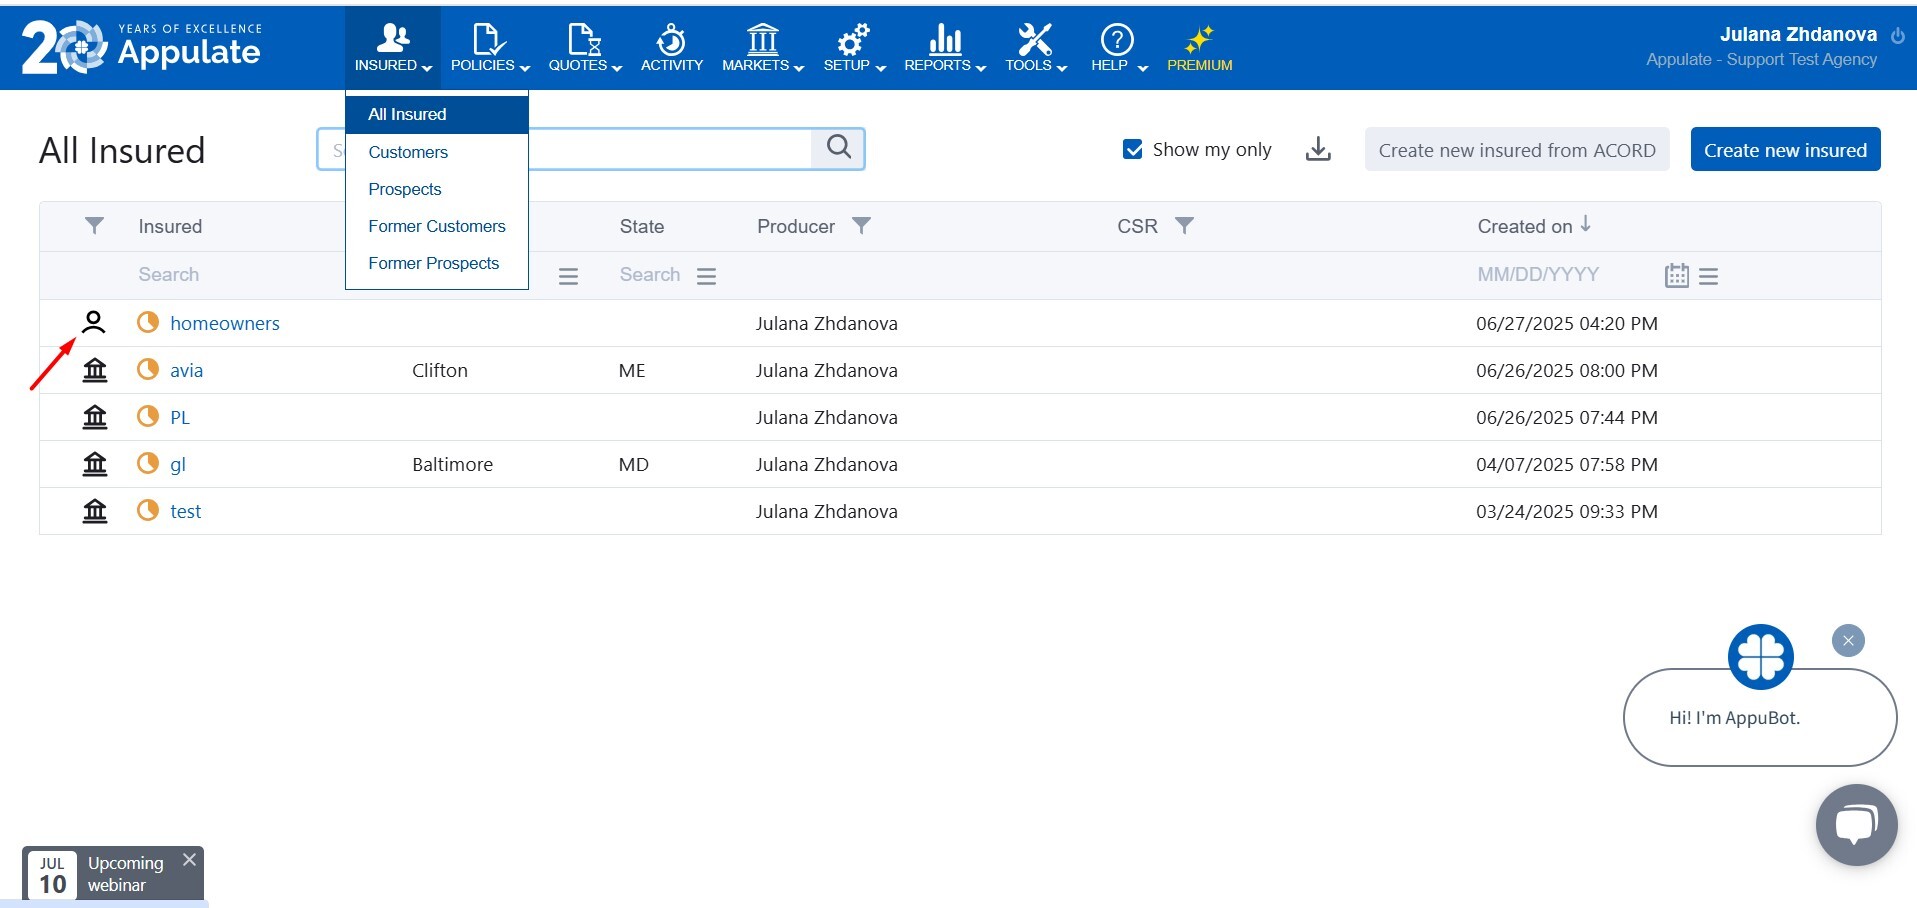
Task: Click the Producer column filter icon
Action: [x=861, y=226]
